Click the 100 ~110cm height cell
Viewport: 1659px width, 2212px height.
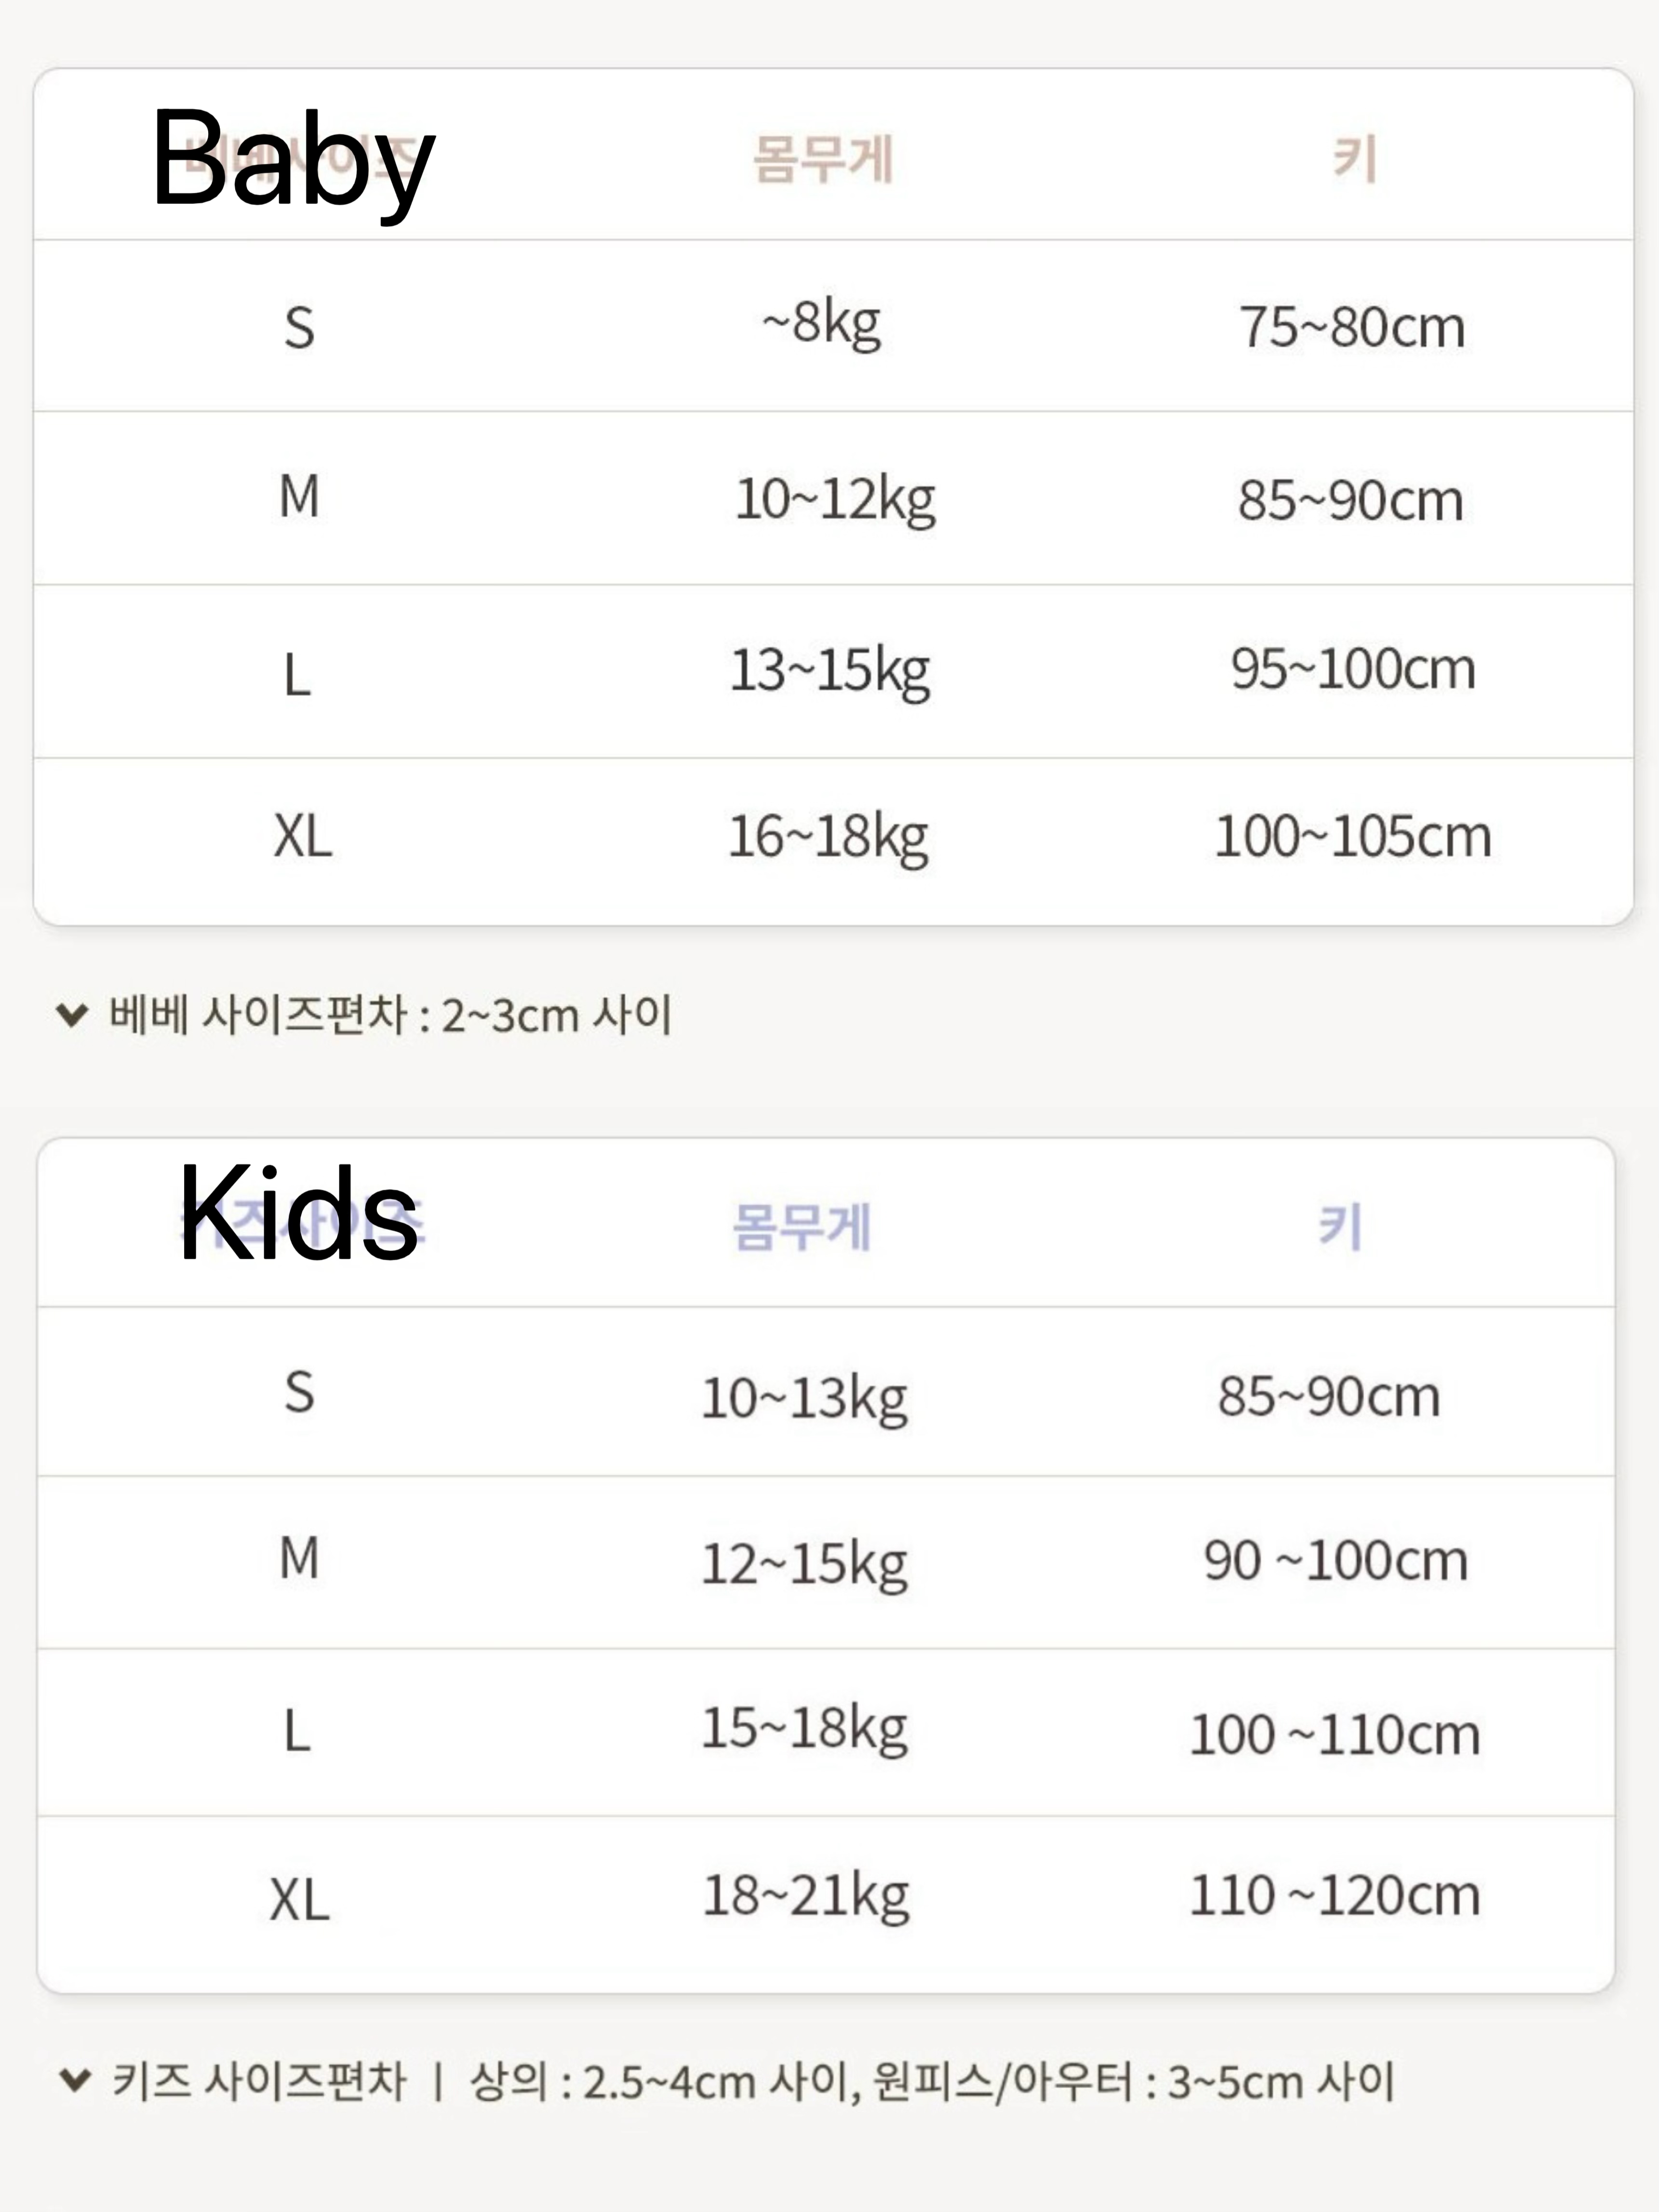(1335, 1734)
